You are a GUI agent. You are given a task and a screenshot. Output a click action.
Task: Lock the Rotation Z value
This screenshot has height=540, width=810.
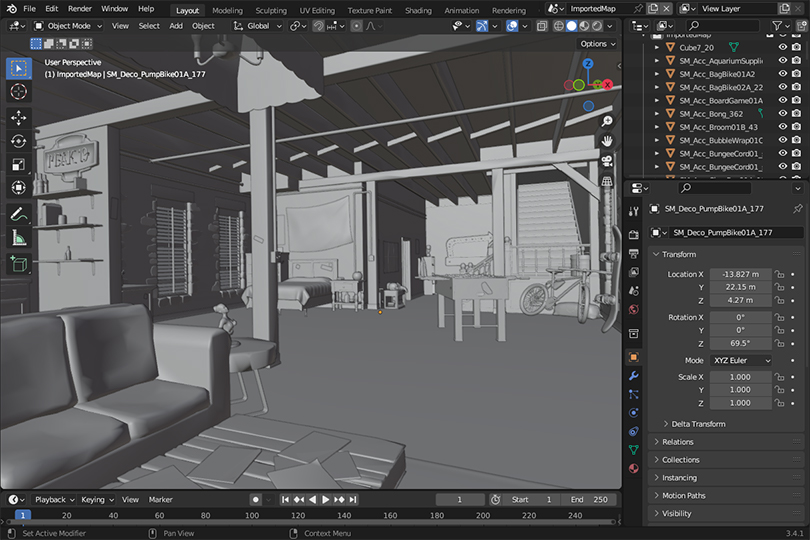tap(779, 343)
